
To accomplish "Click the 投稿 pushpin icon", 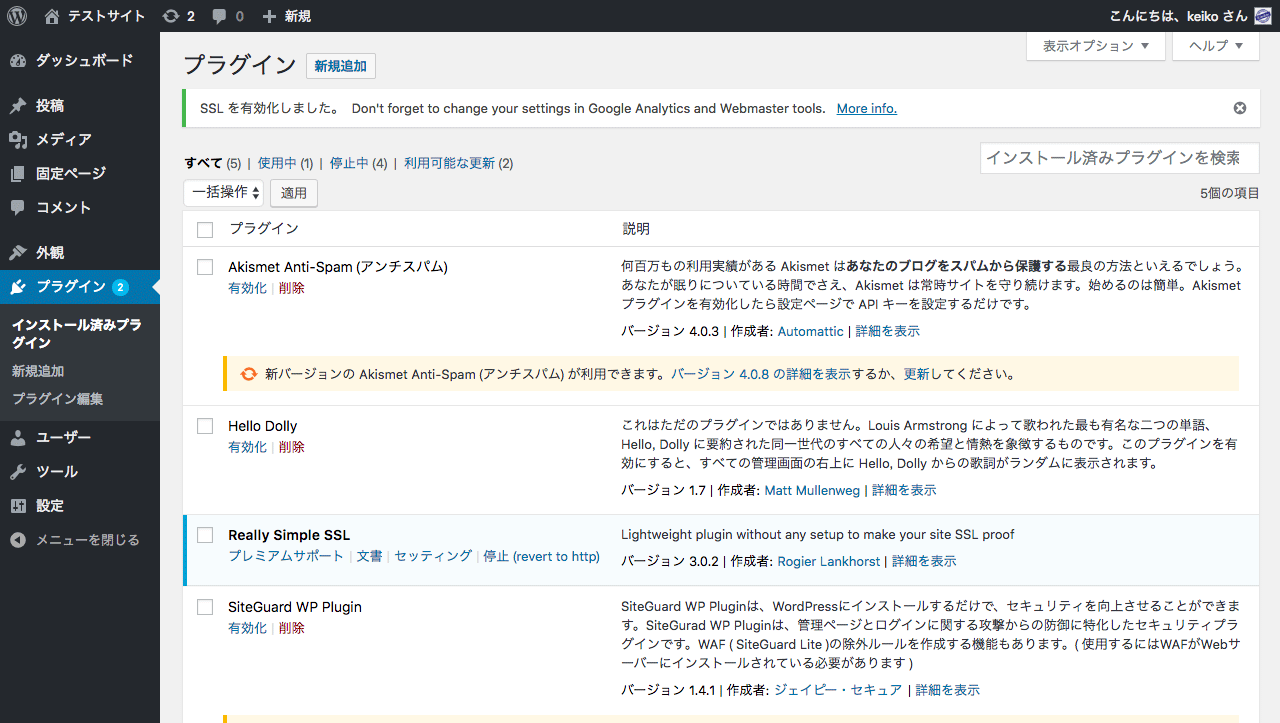I will [18, 105].
